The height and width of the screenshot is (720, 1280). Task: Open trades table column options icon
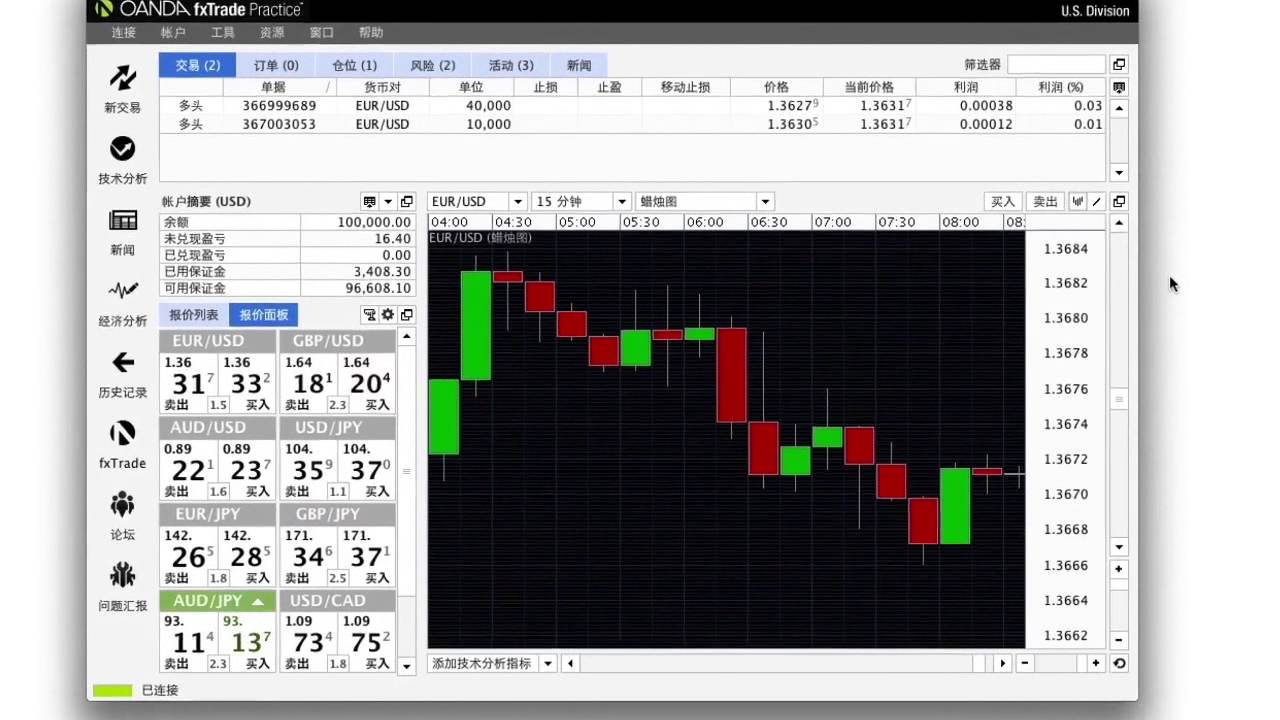pyautogui.click(x=1119, y=87)
